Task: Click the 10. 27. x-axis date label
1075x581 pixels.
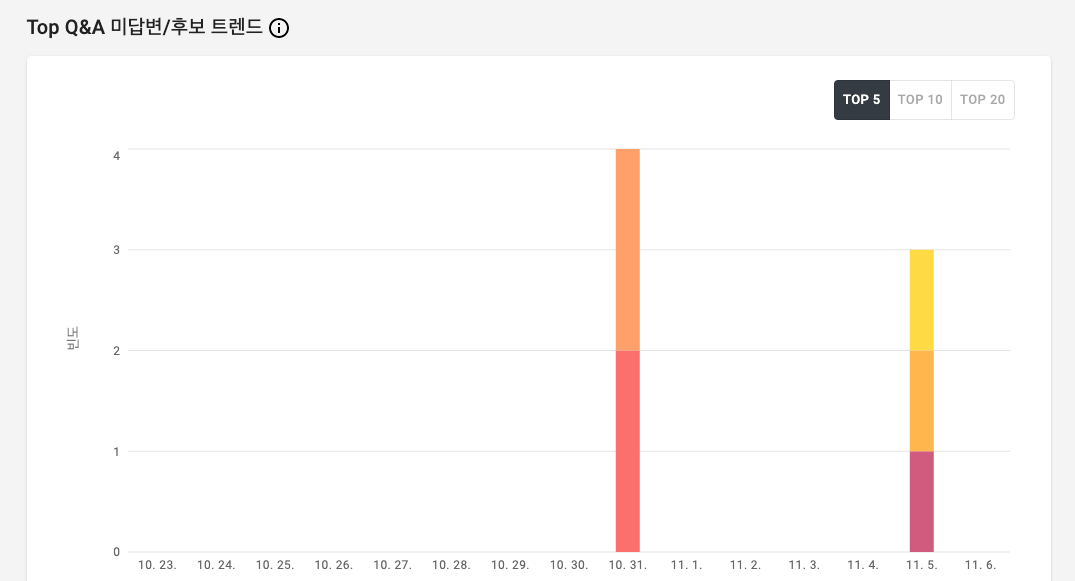Action: pos(392,565)
